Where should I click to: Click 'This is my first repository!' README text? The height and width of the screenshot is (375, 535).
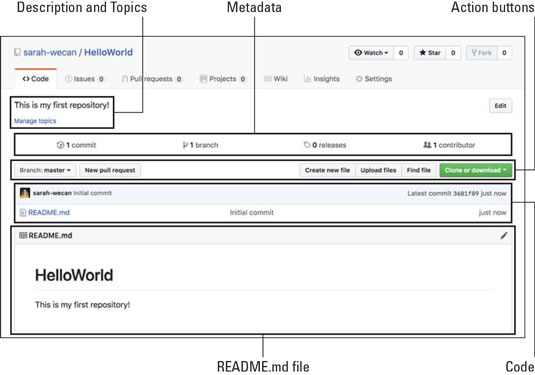click(x=83, y=305)
